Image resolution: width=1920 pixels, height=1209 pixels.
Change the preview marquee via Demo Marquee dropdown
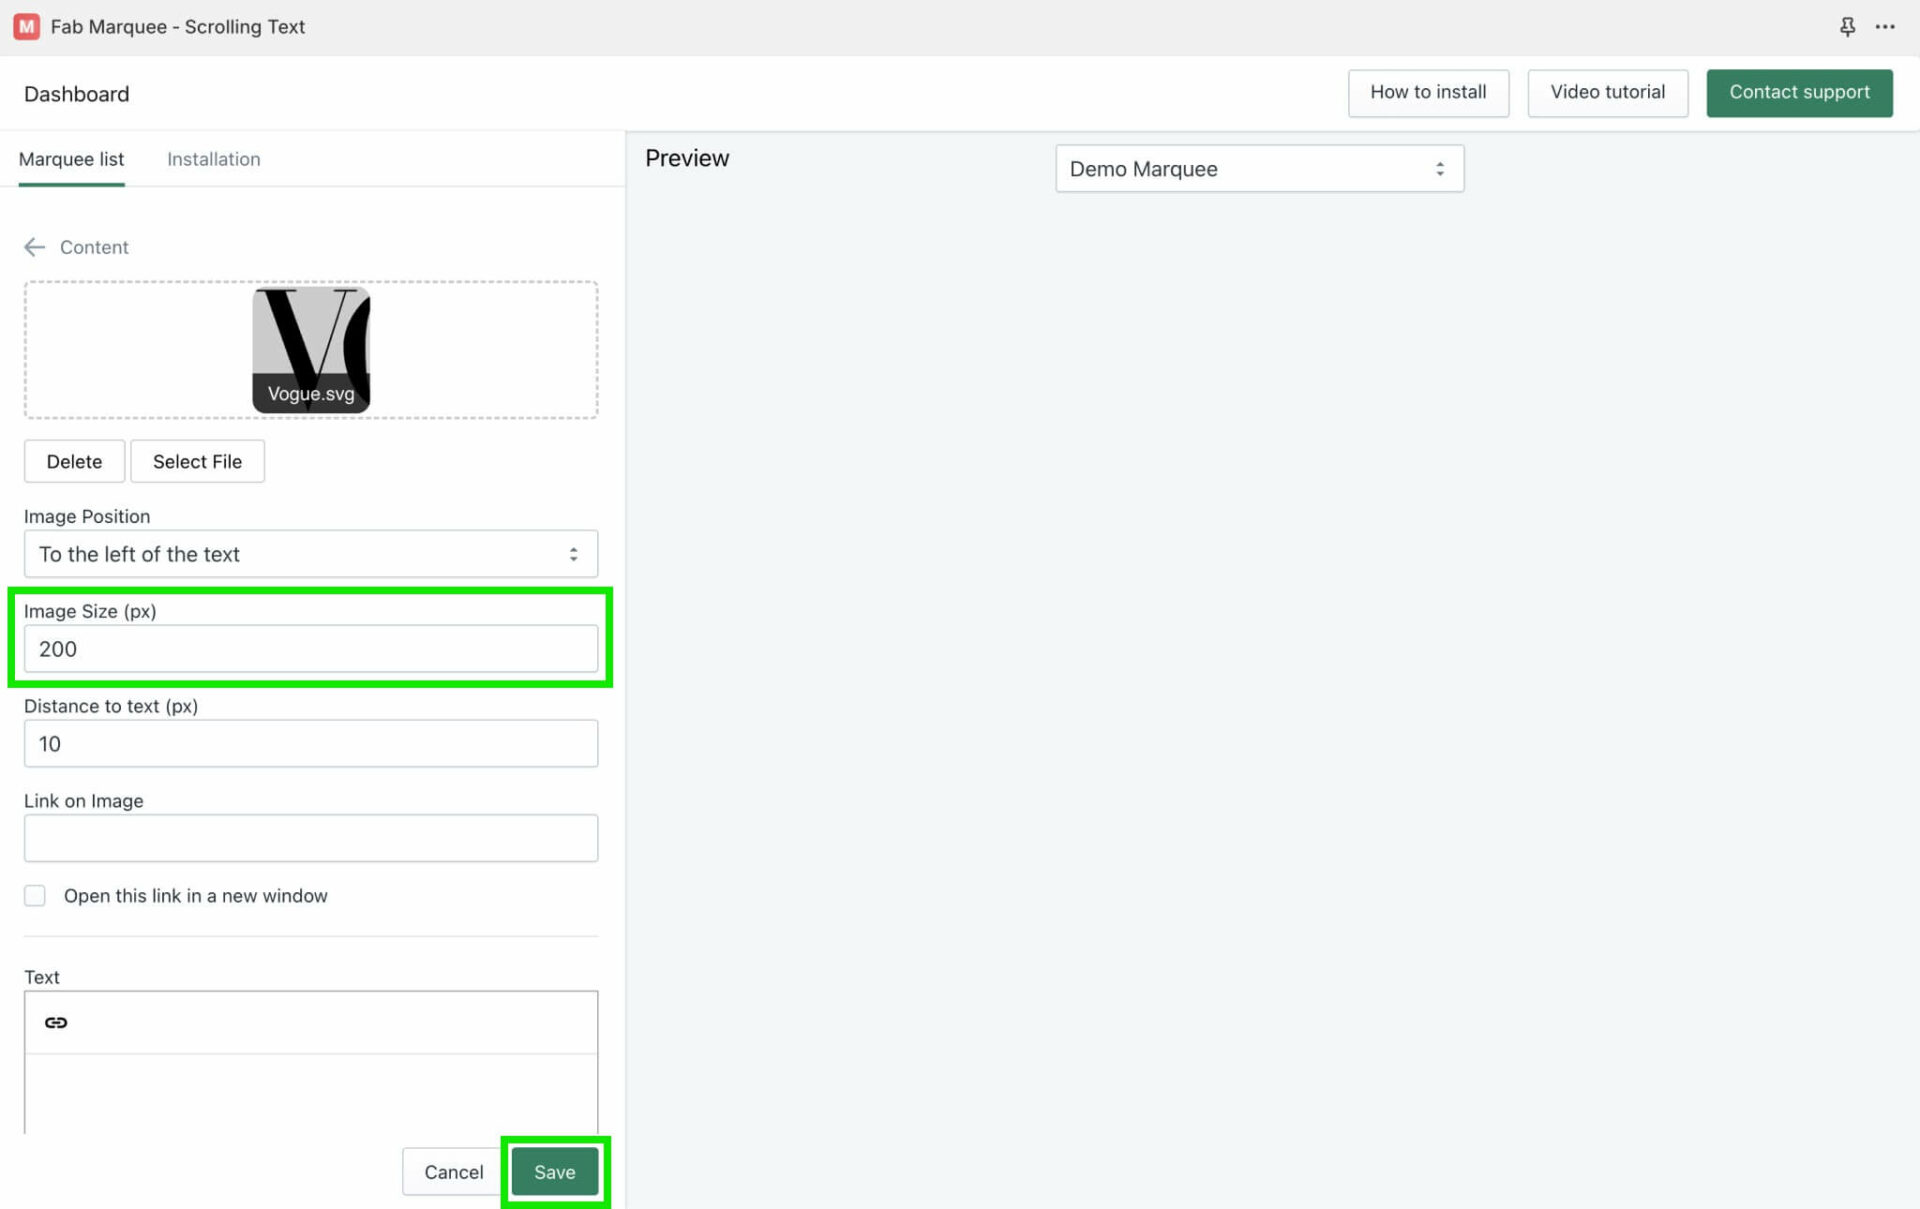click(1258, 168)
